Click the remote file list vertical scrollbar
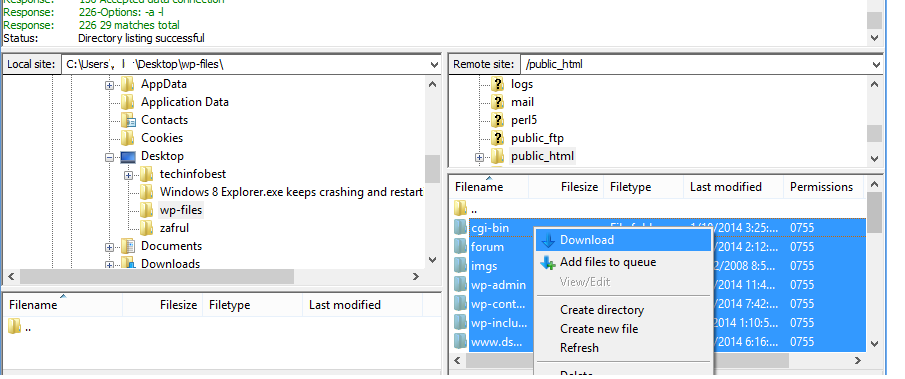 (874, 265)
